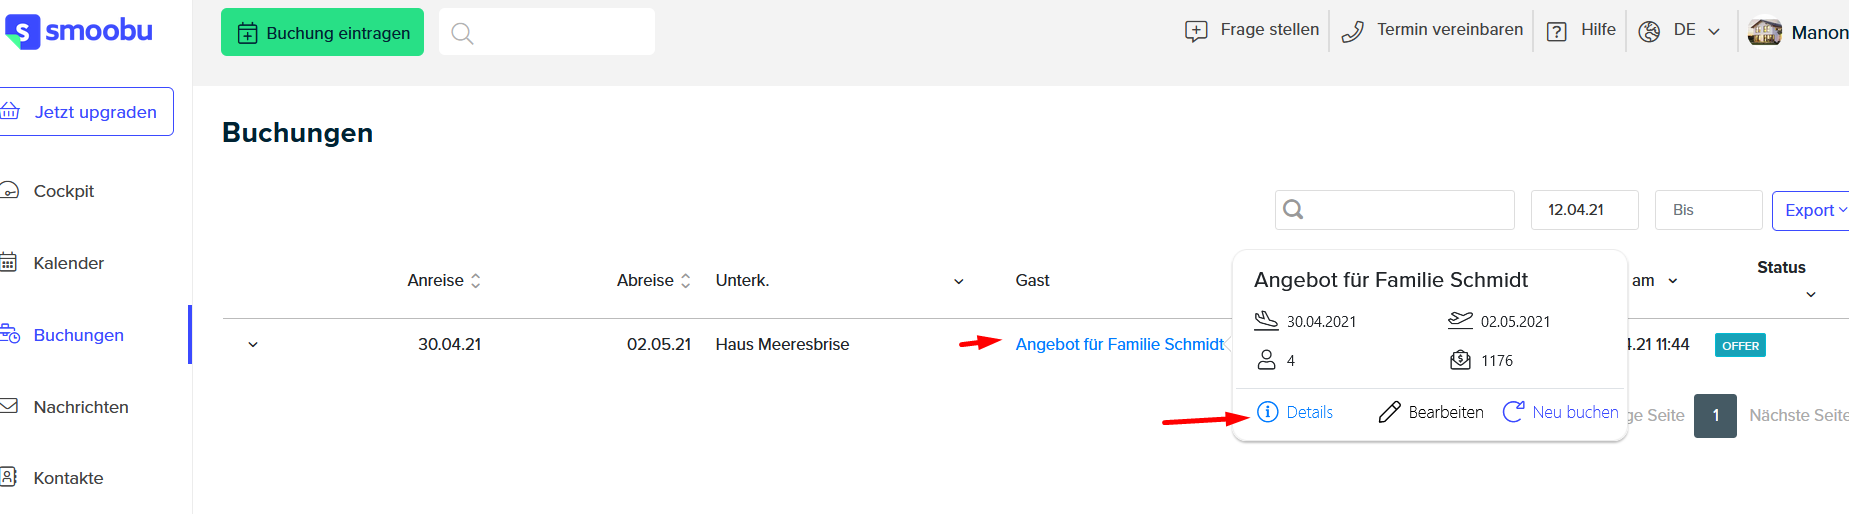Screen dimensions: 1849x514
Task: Click the Smoobu logo
Action: tap(78, 31)
